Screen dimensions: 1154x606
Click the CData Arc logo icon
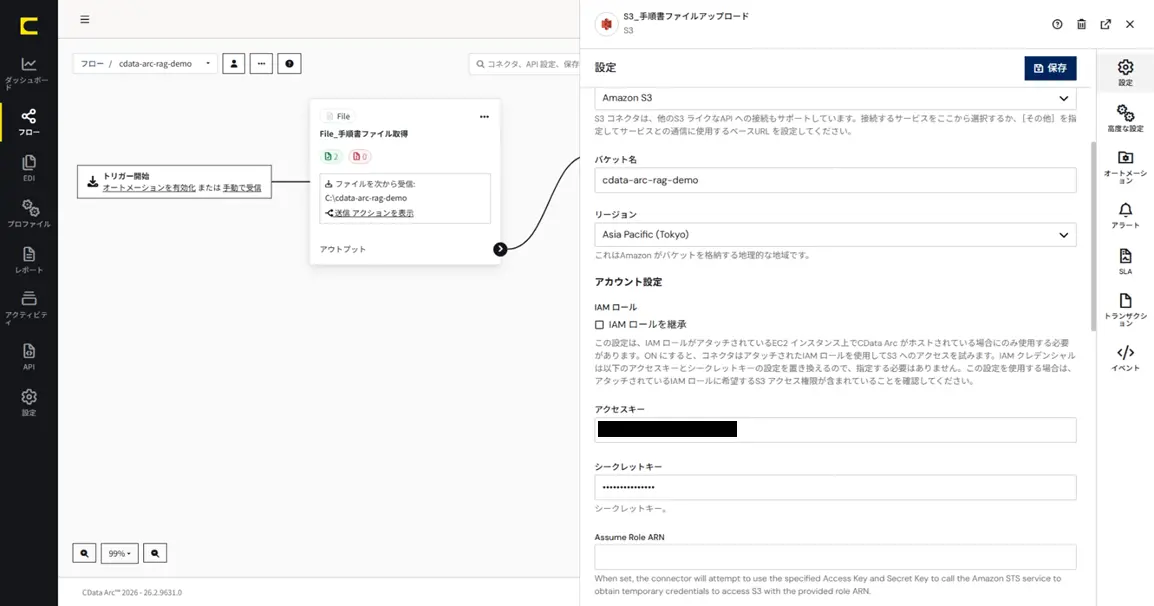click(x=29, y=27)
